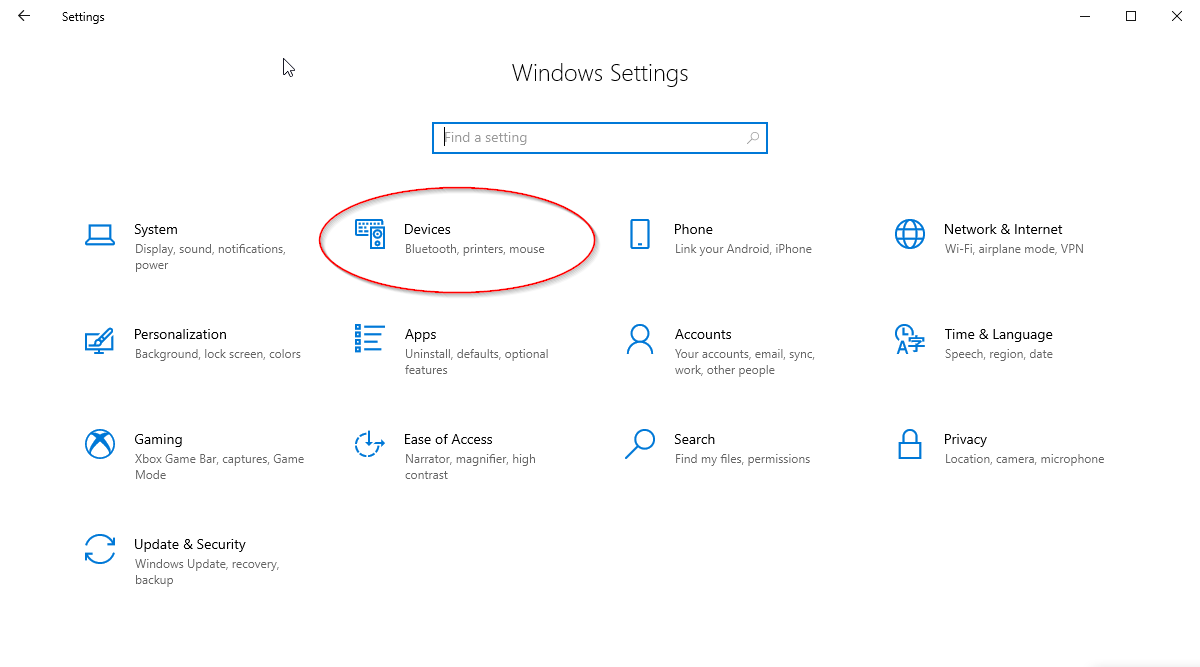Click 'Narrator, magnifier, high contrast' description
Screen dimensions: 1200x667
point(470,467)
